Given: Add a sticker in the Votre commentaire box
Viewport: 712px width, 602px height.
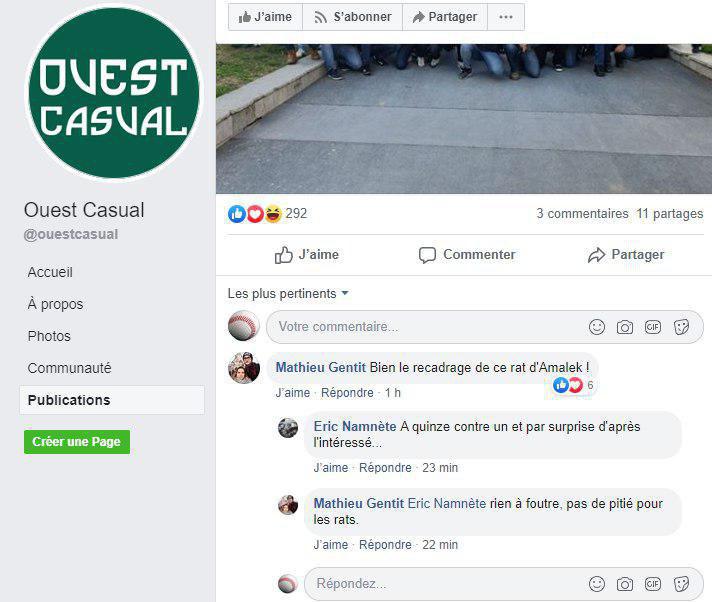Looking at the screenshot, I should [x=681, y=327].
